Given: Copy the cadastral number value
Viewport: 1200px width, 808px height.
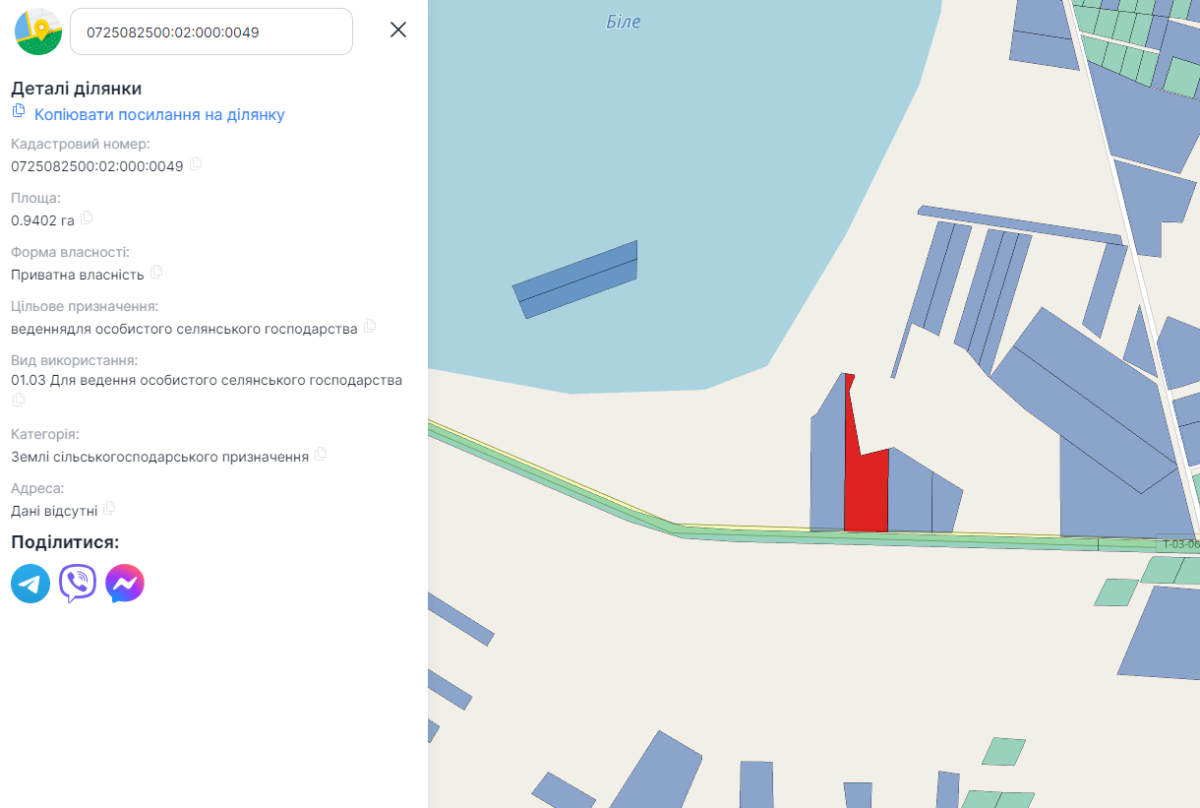Looking at the screenshot, I should pos(196,164).
